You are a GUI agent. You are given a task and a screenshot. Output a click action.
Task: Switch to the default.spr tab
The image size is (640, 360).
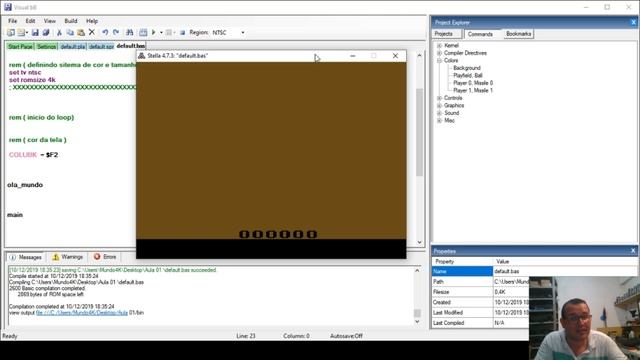[101, 47]
